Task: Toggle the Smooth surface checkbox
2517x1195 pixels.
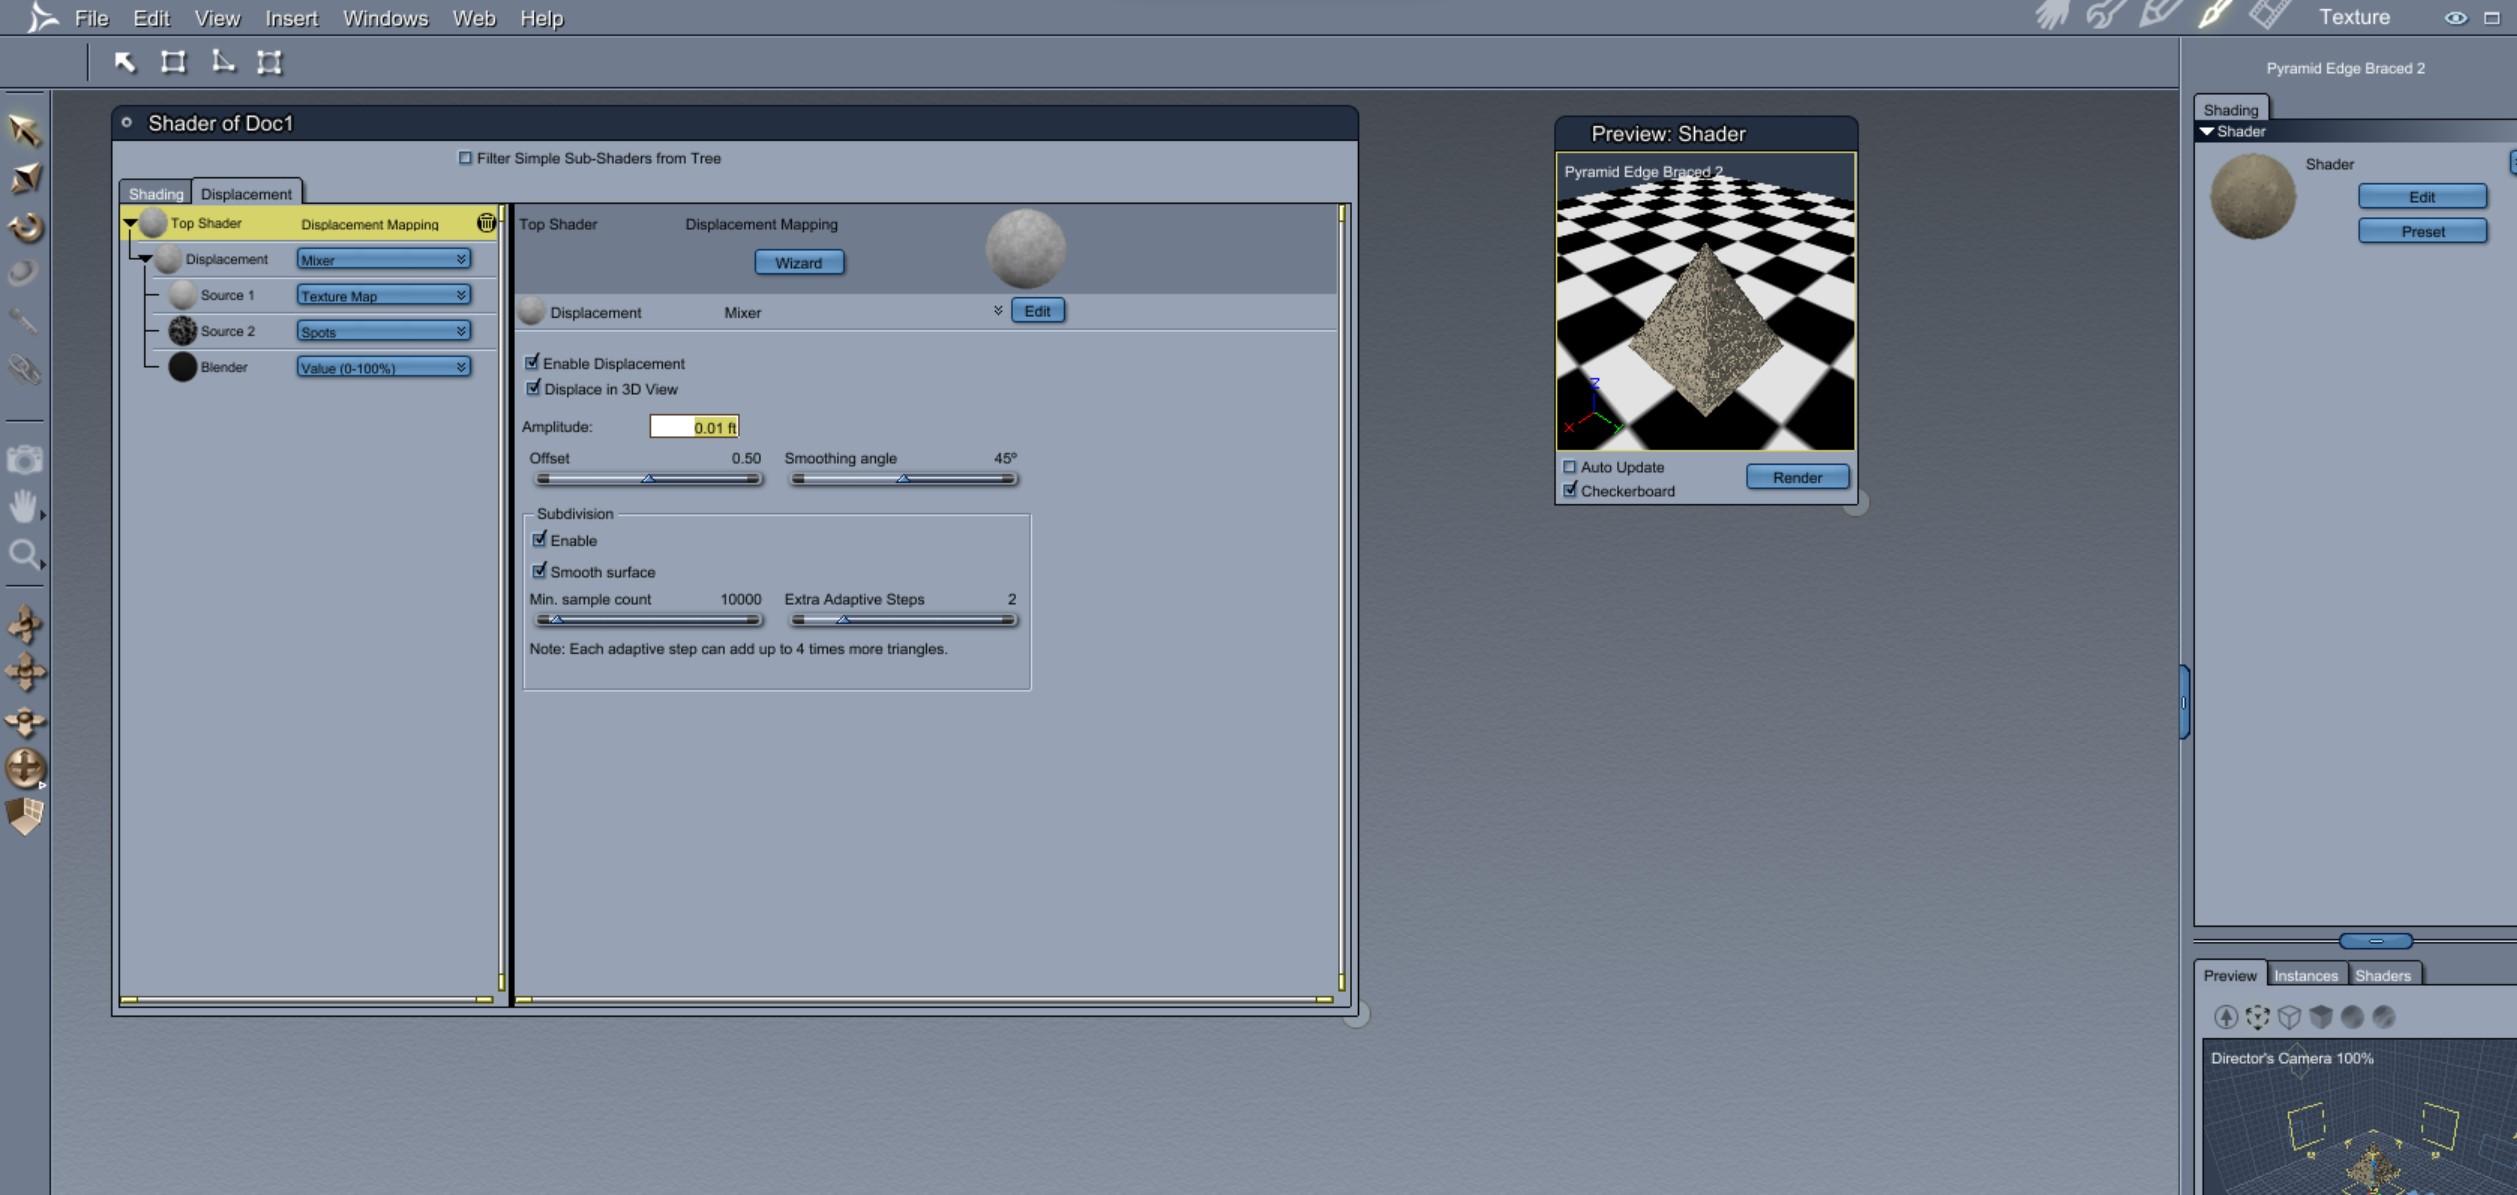Action: point(540,571)
